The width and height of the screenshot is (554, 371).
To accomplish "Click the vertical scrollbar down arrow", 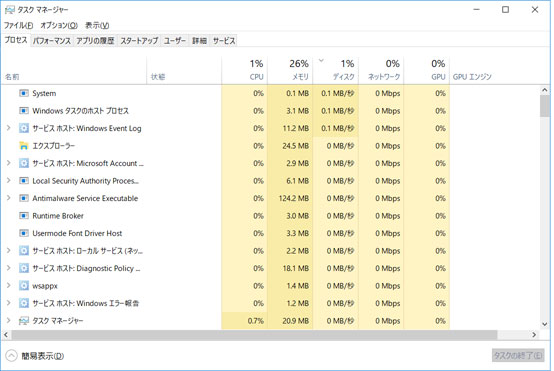I will click(544, 324).
